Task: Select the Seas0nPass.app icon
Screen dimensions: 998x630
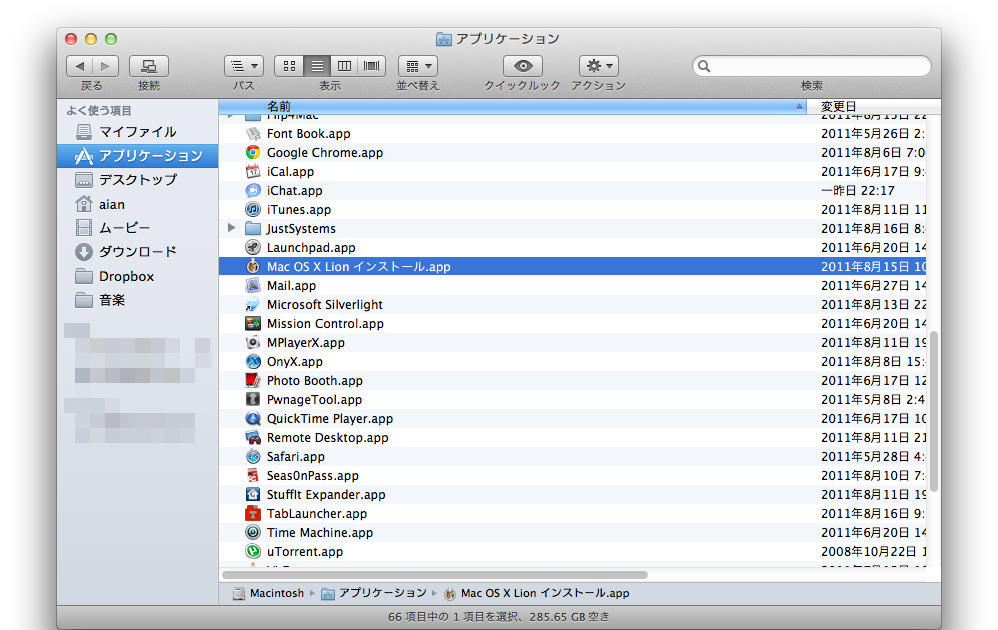Action: 253,475
